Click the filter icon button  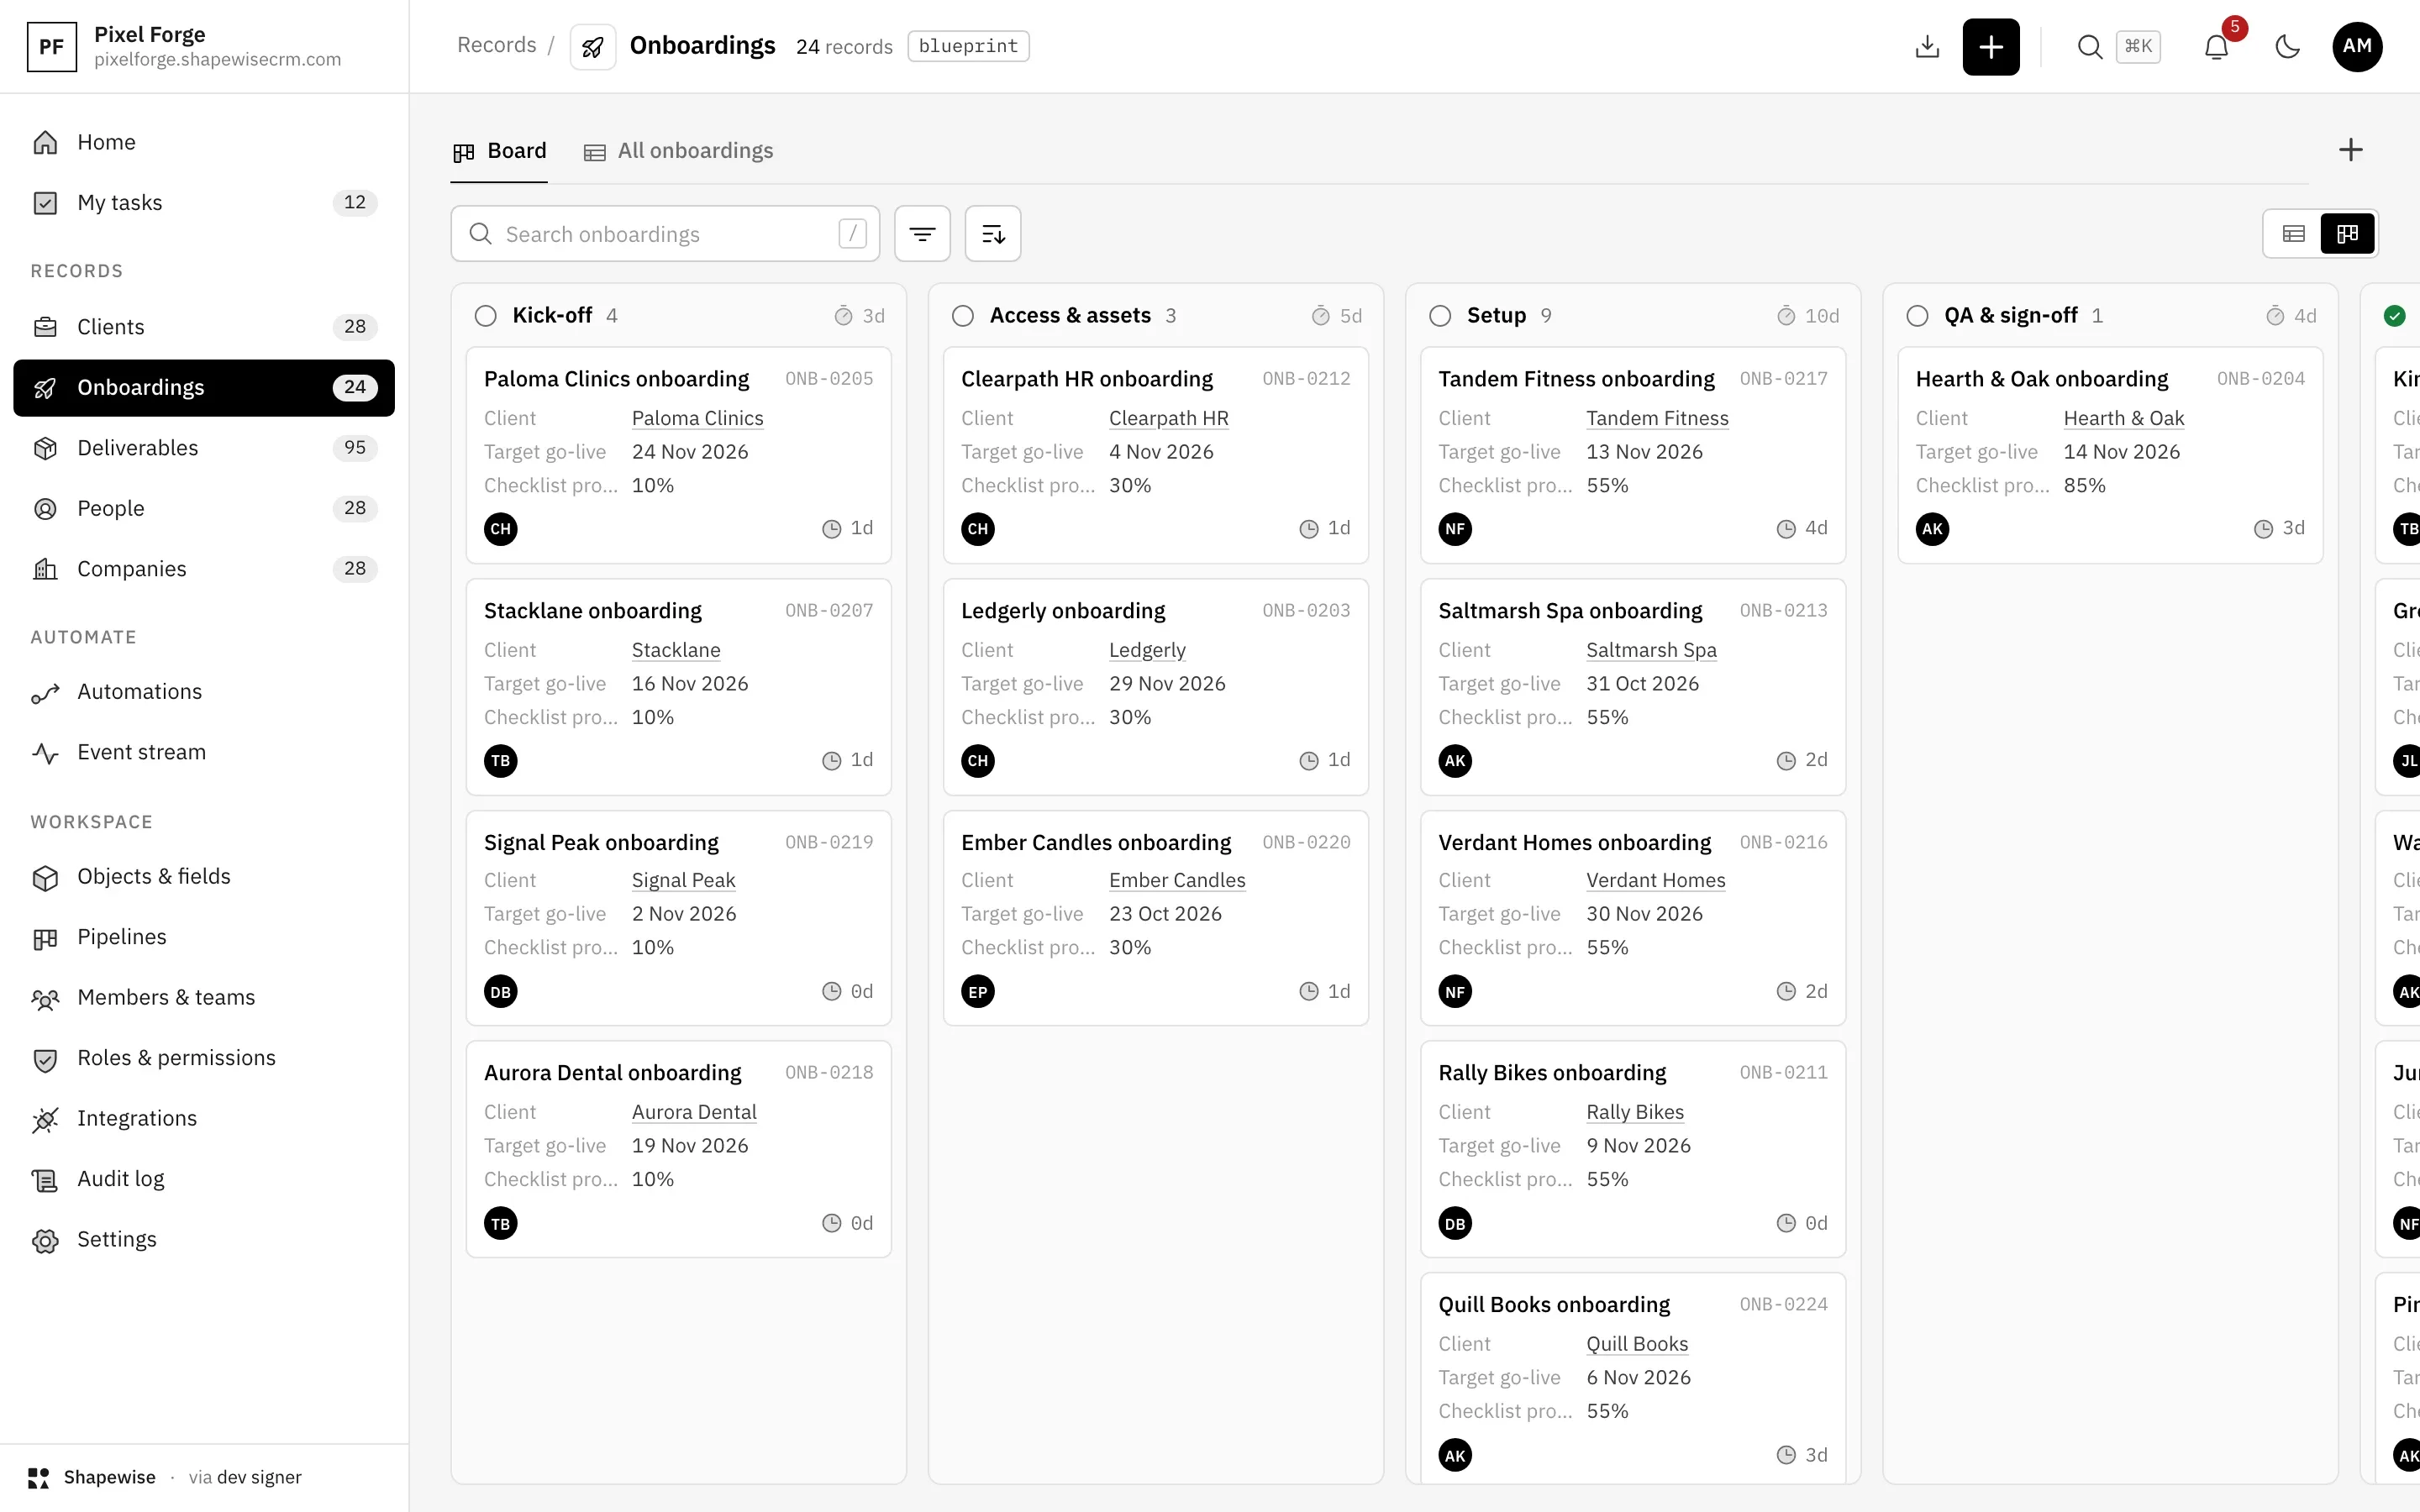coord(922,234)
